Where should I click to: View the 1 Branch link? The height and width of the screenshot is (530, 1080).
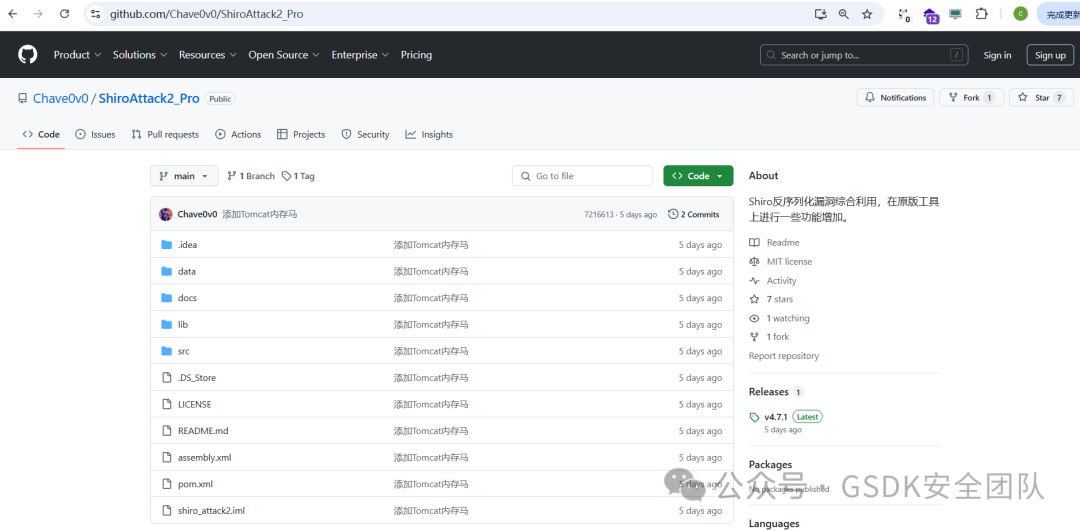coord(251,176)
